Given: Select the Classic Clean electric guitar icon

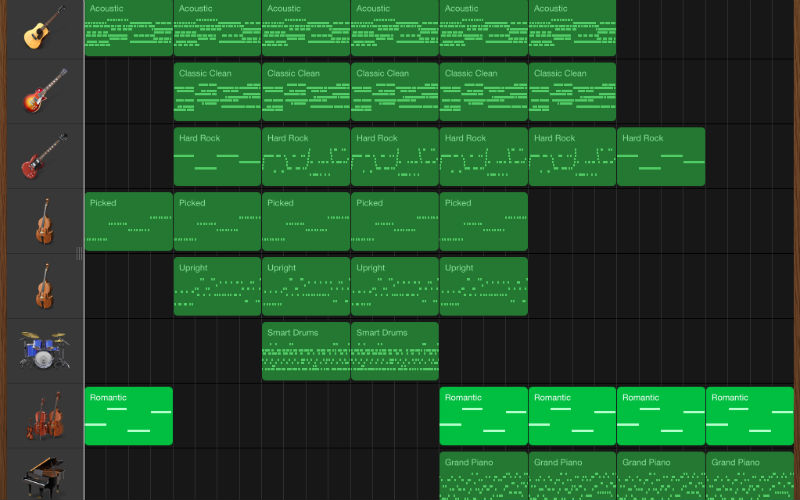Looking at the screenshot, I should [x=45, y=91].
